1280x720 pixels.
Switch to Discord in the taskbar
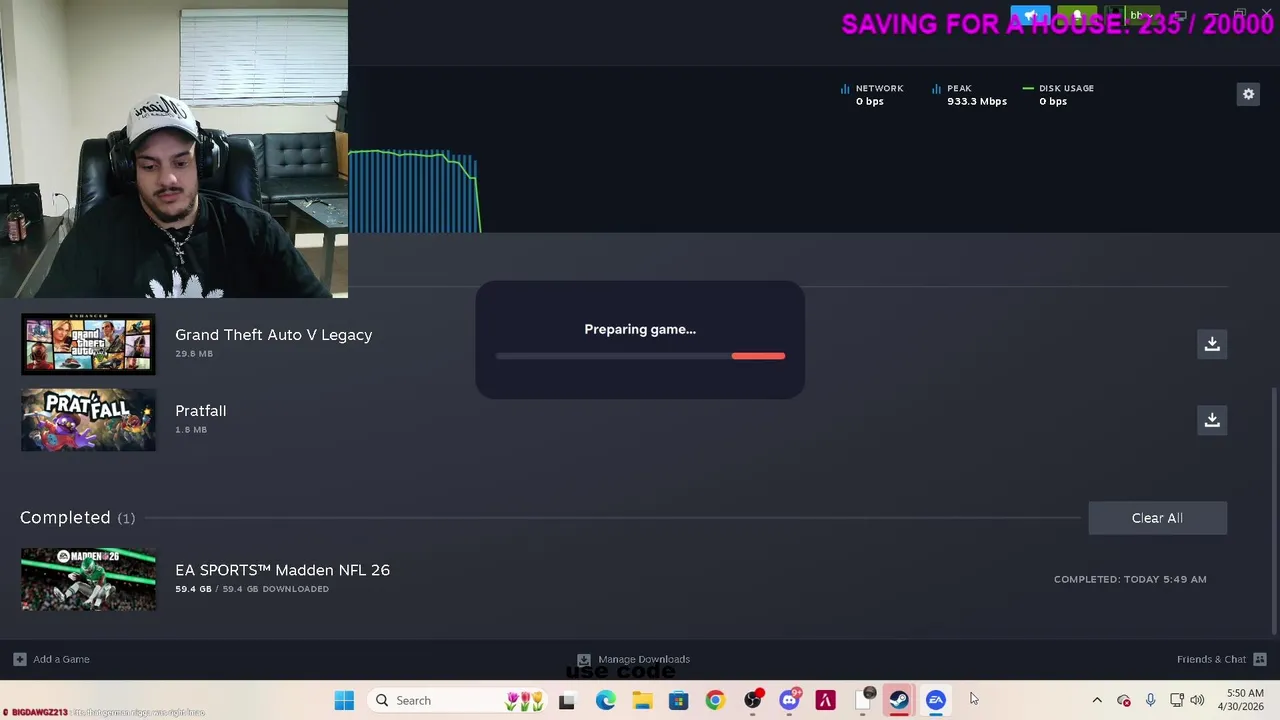click(789, 701)
